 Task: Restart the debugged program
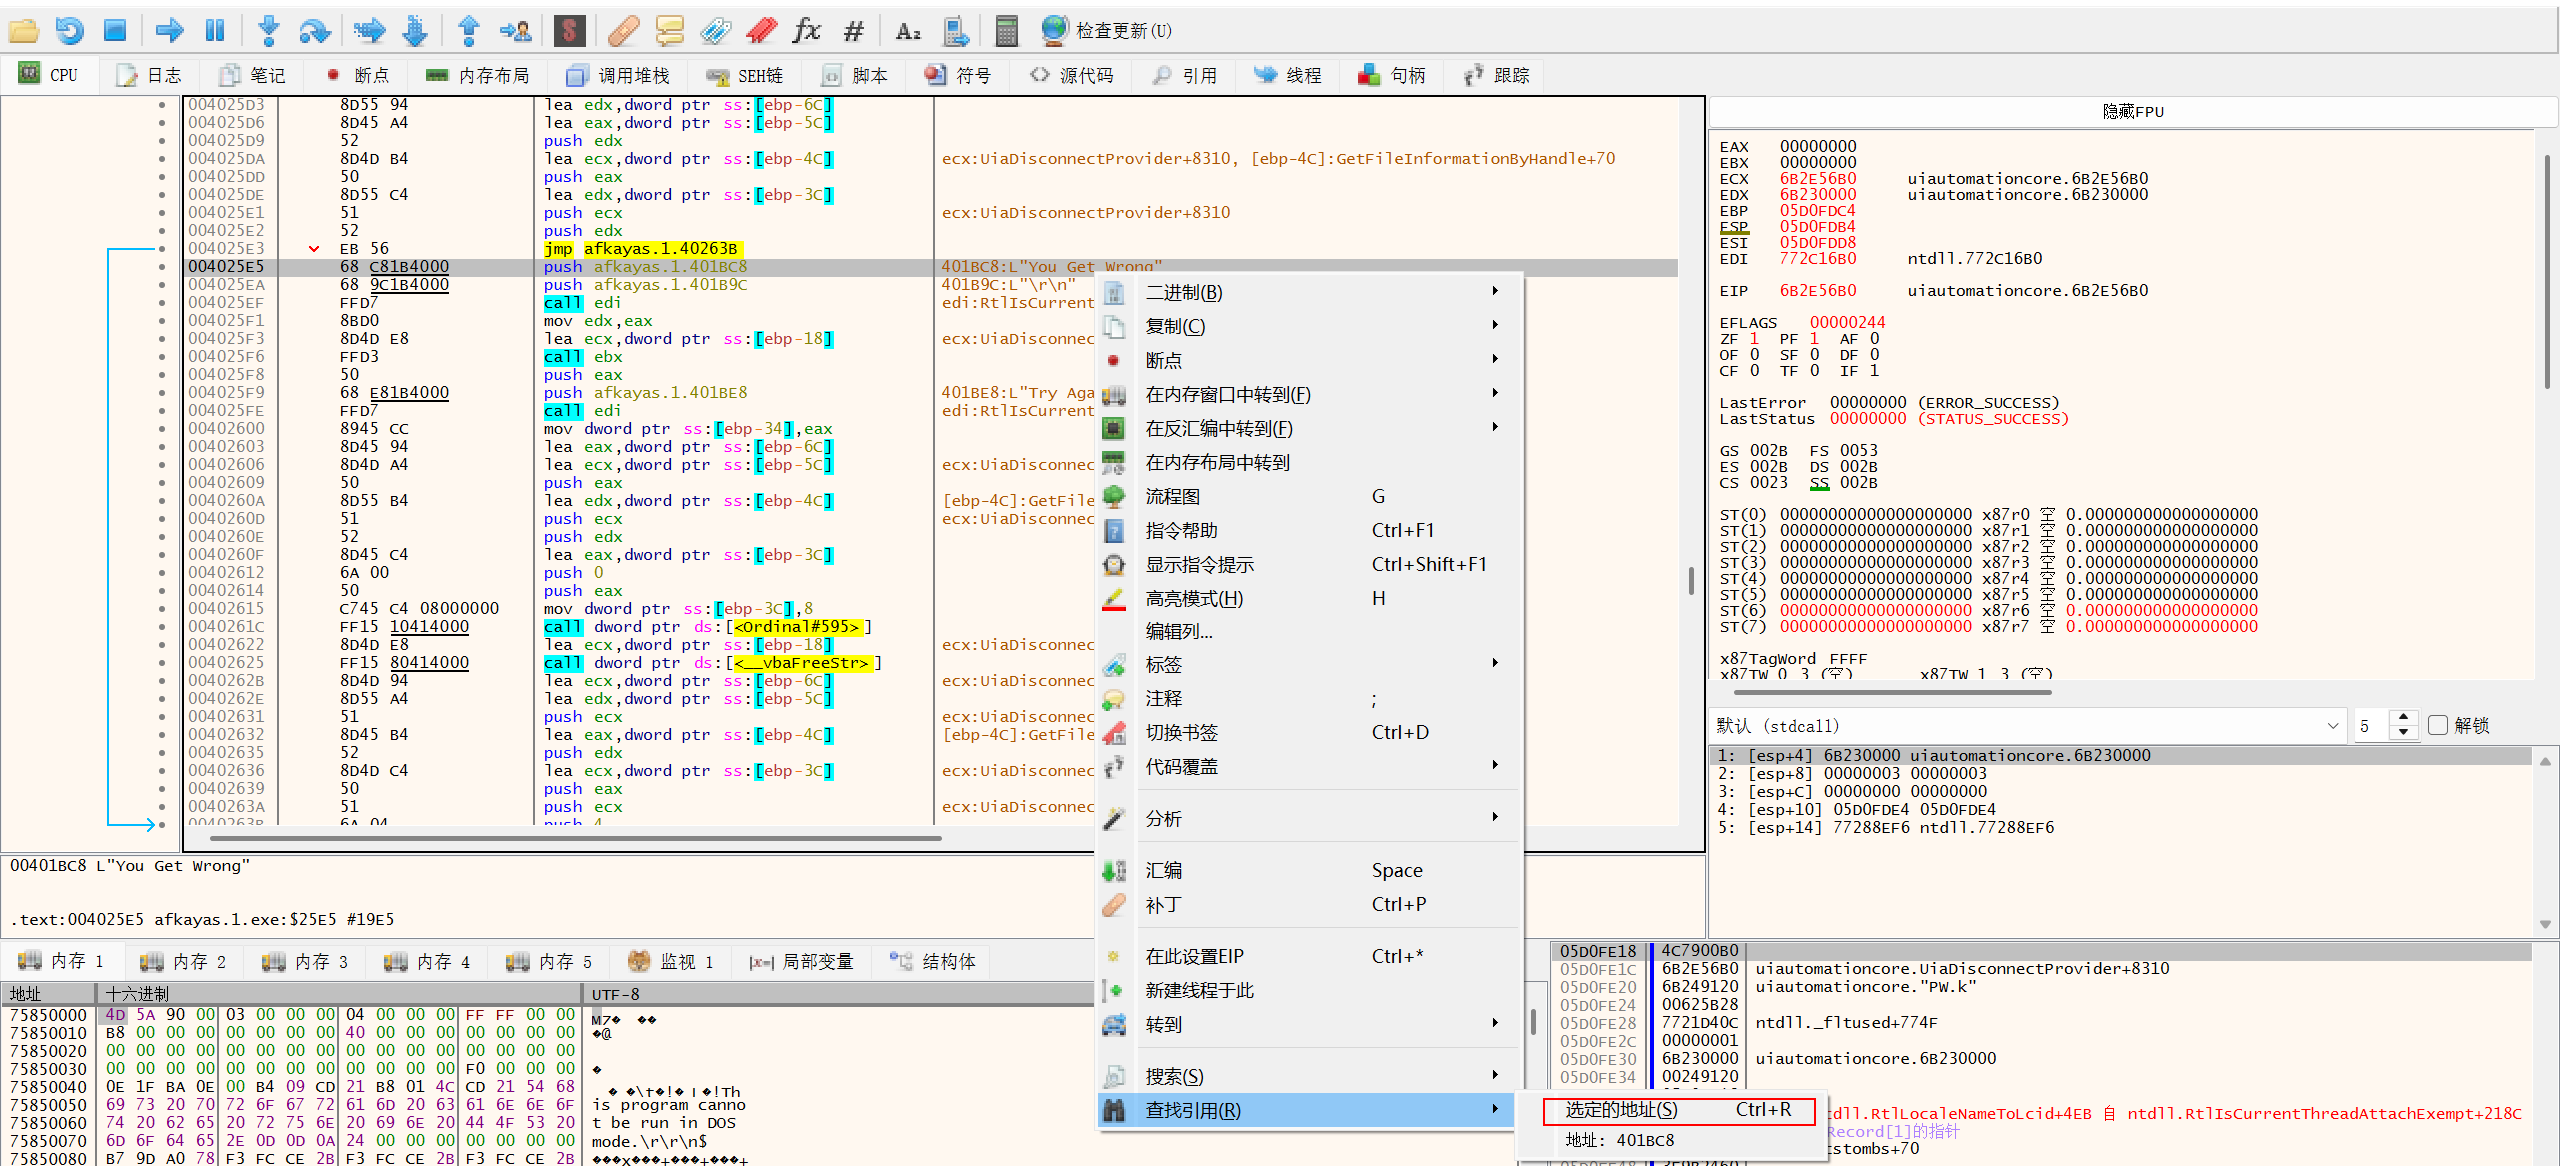tap(69, 31)
